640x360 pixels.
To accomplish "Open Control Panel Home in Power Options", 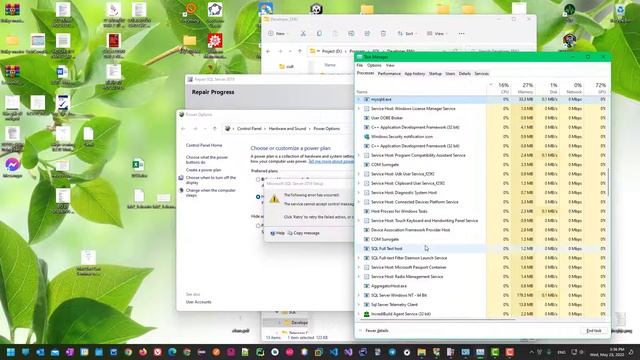I will pyautogui.click(x=204, y=145).
